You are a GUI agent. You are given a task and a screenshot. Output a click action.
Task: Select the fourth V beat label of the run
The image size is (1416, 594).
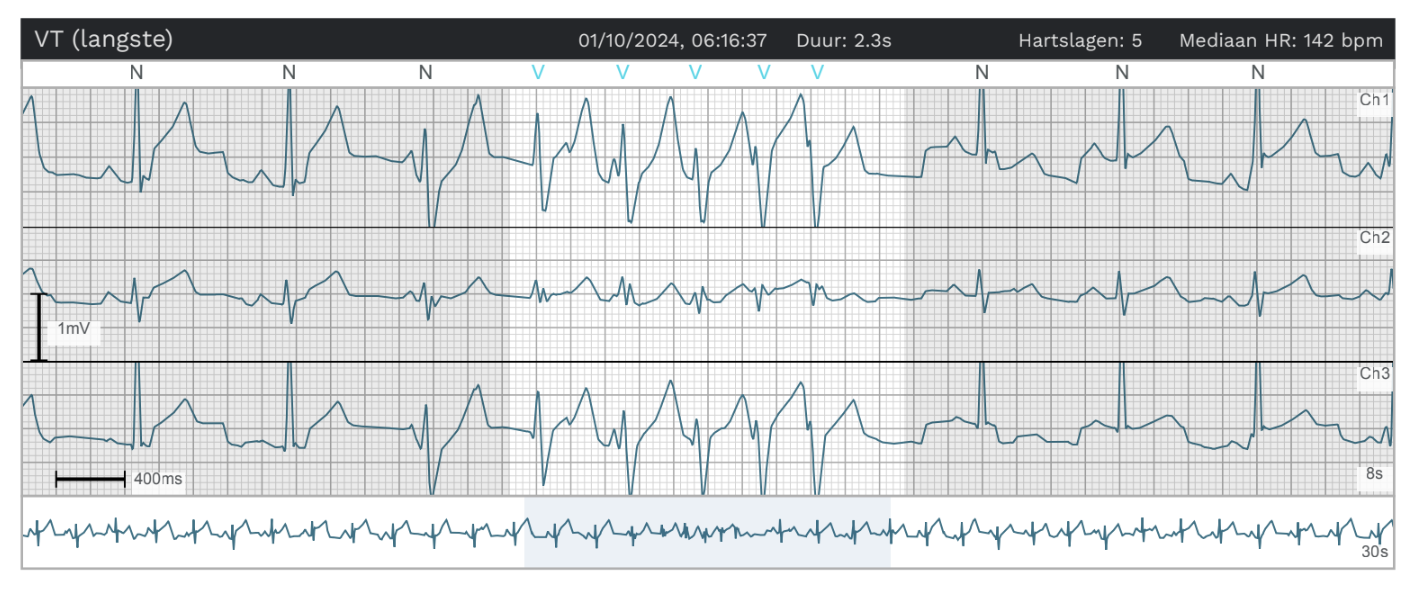764,72
